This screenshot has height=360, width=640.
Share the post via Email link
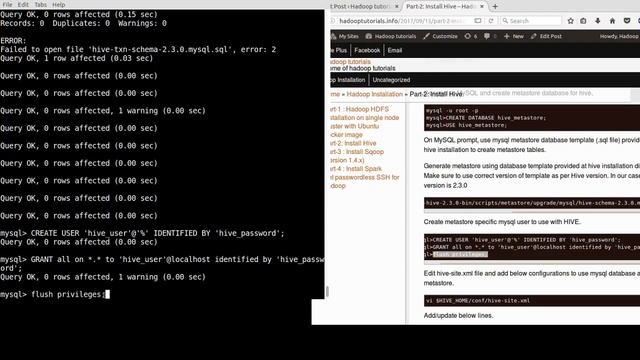tap(395, 51)
